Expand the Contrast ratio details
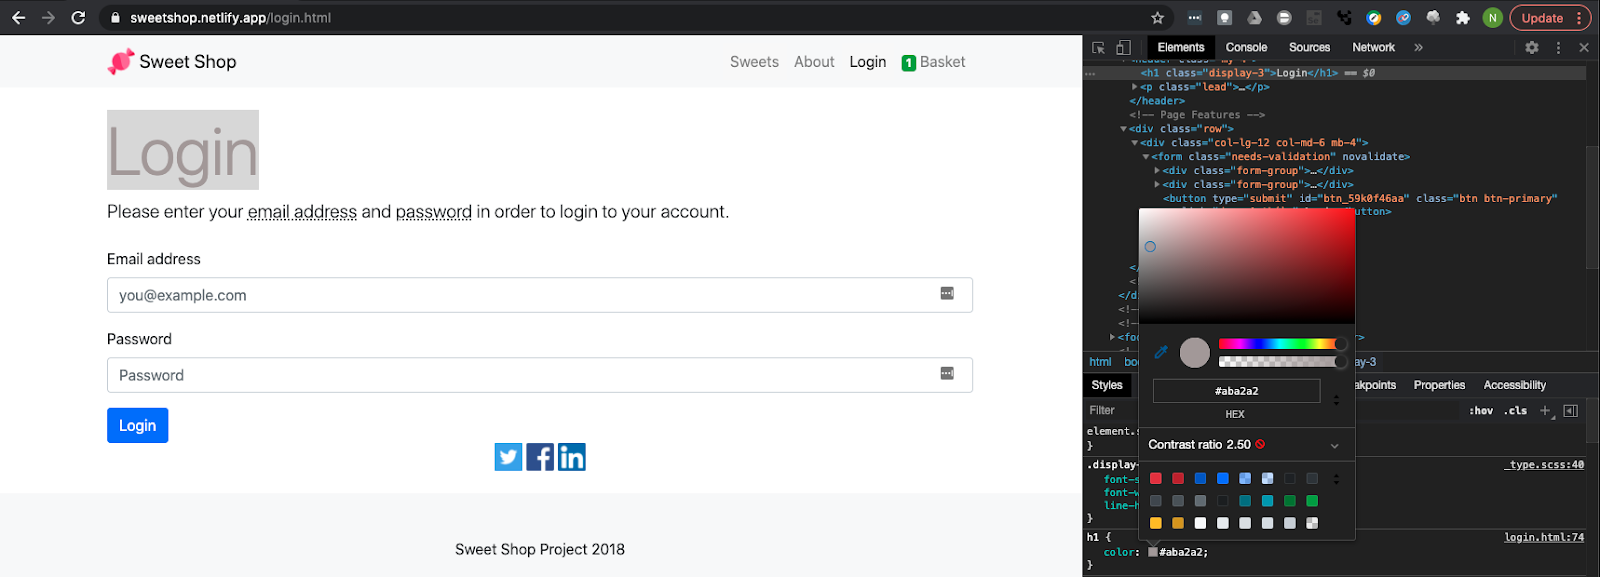1600x577 pixels. [1334, 445]
